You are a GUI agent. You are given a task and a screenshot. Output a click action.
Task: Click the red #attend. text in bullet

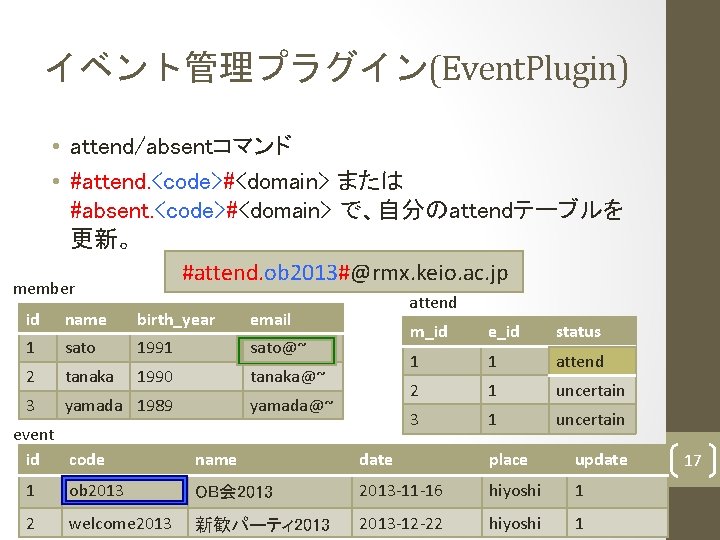tap(110, 181)
